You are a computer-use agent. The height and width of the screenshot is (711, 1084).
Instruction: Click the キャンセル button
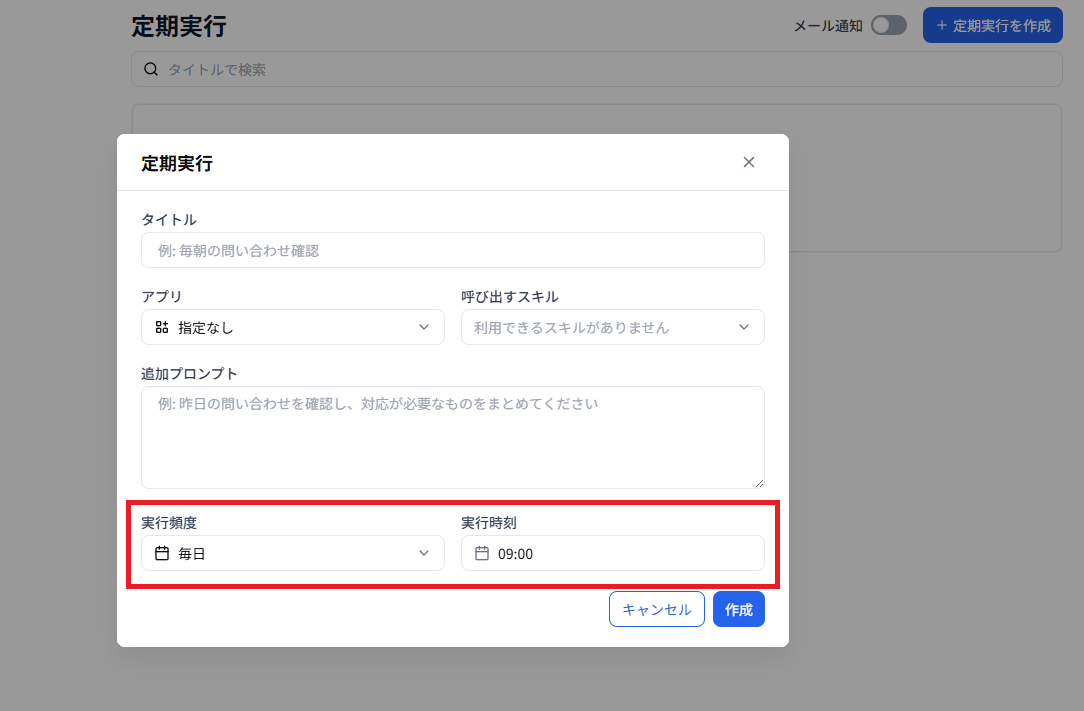pyautogui.click(x=657, y=609)
